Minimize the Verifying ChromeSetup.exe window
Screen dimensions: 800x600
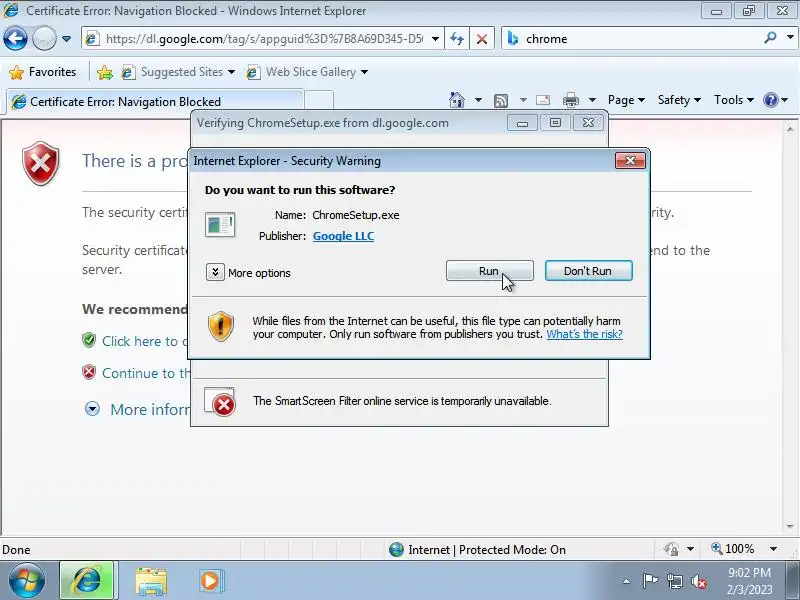coord(522,123)
